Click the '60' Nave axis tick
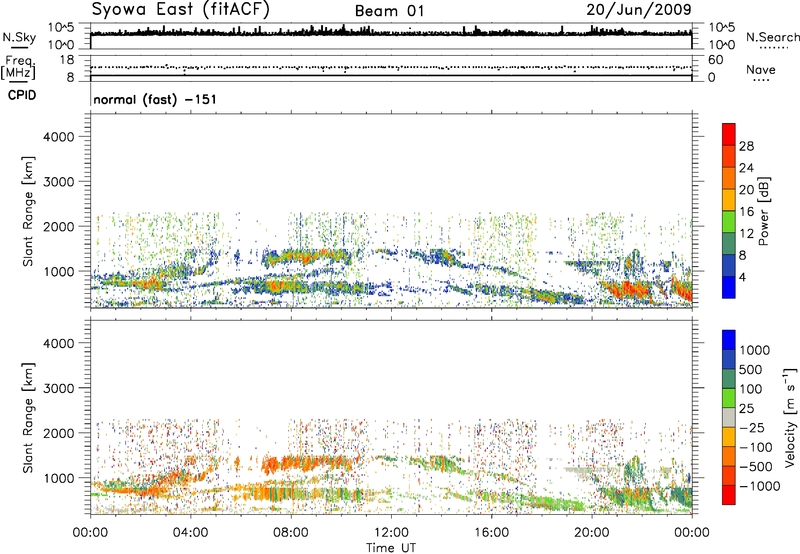 715,60
